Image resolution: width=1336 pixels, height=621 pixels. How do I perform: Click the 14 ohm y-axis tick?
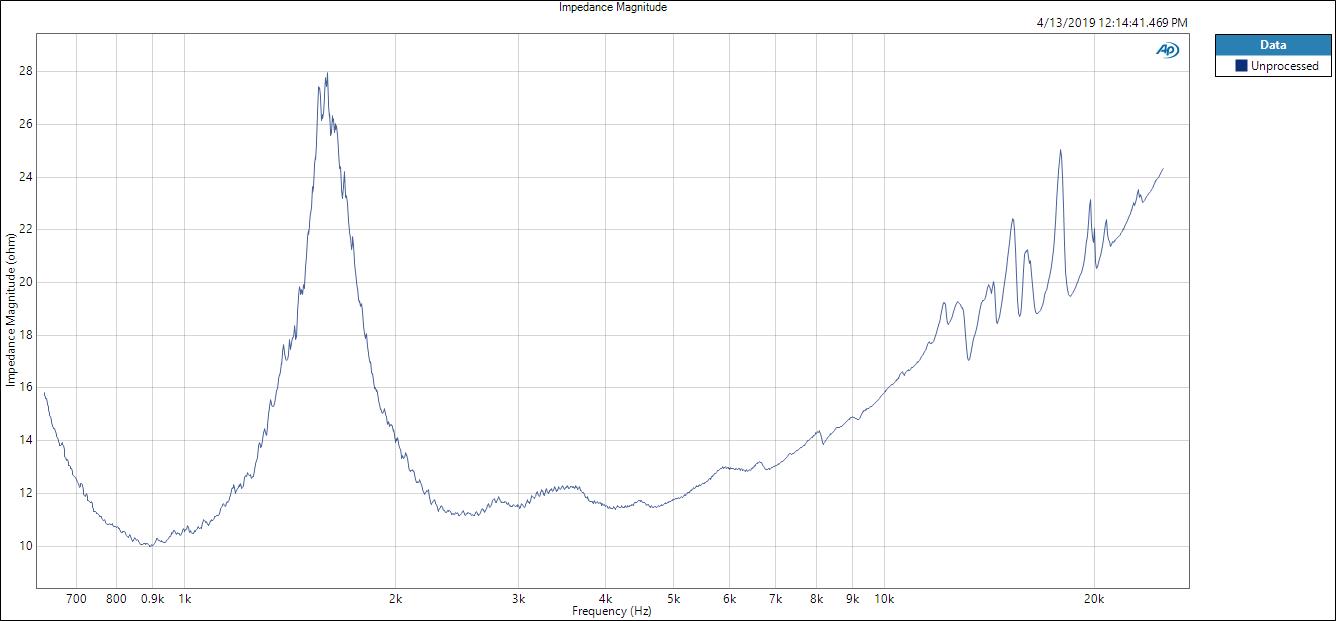(x=24, y=440)
